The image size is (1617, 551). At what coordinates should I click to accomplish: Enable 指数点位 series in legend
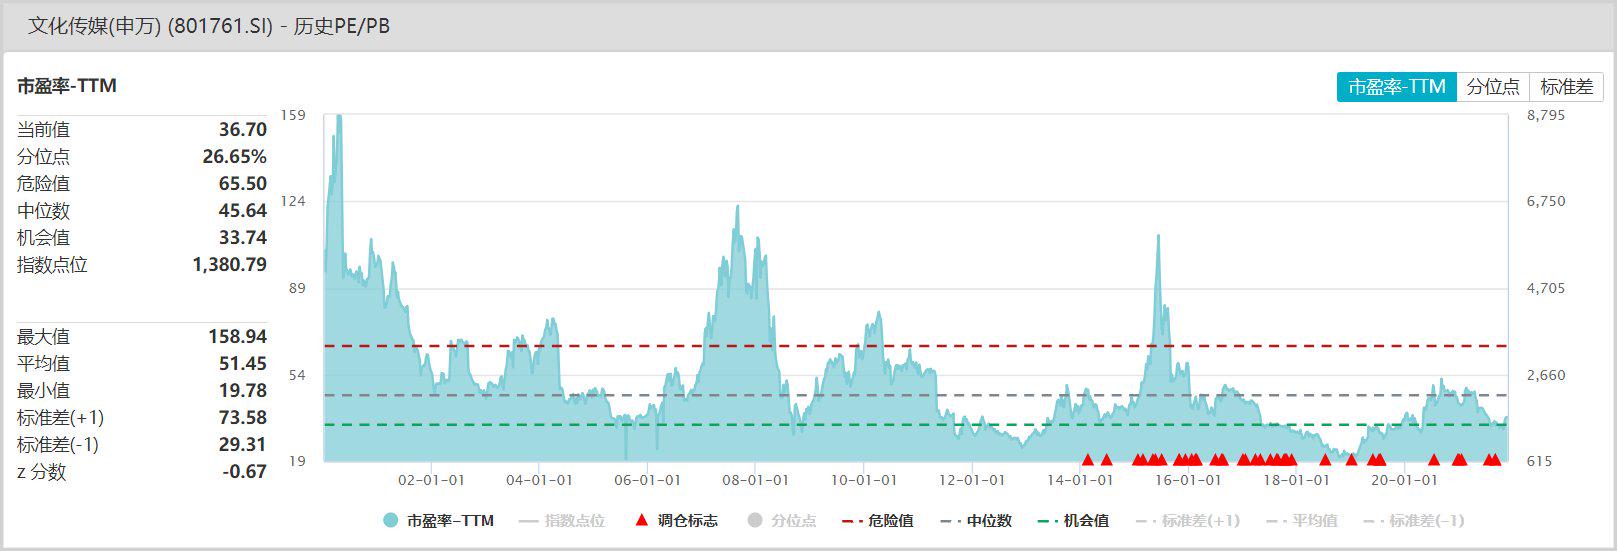(562, 521)
